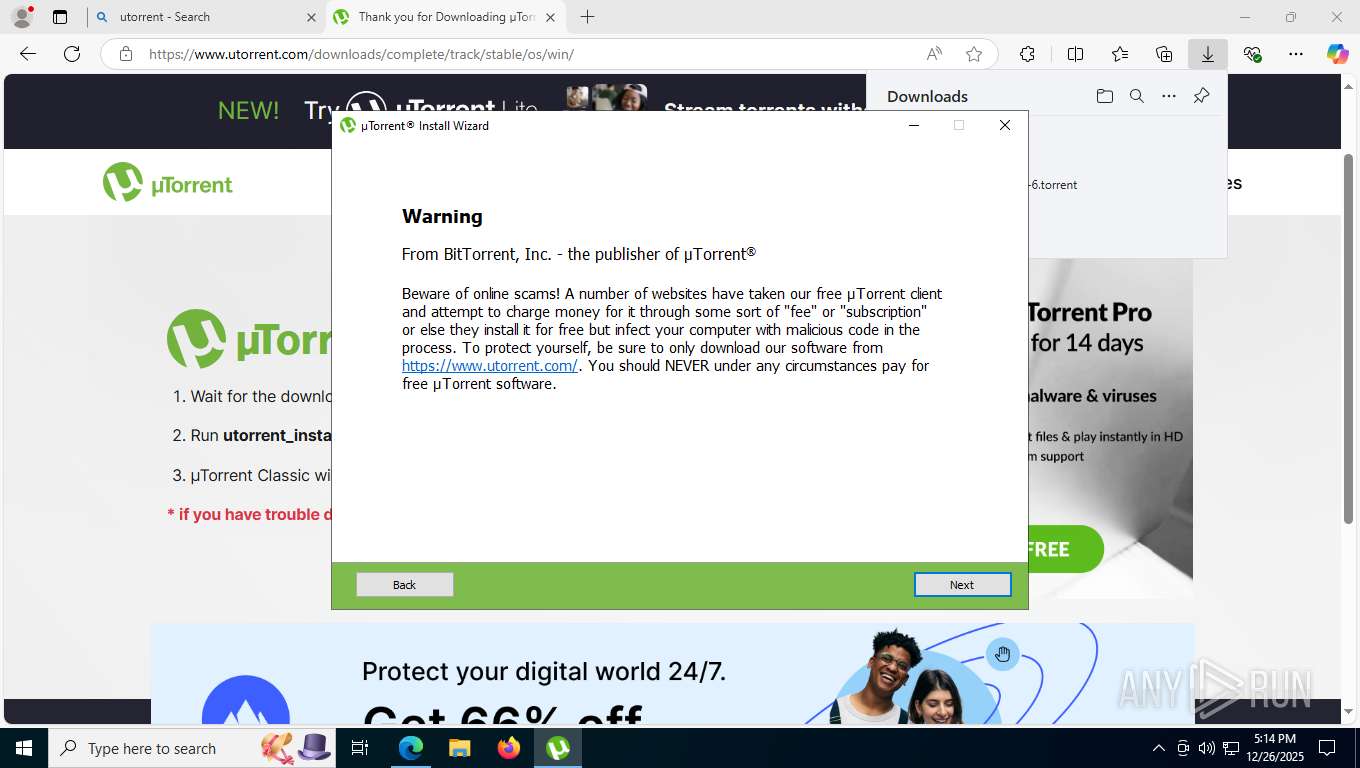This screenshot has height=768, width=1360.
Task: Open the Collections icon
Action: pos(1164,54)
